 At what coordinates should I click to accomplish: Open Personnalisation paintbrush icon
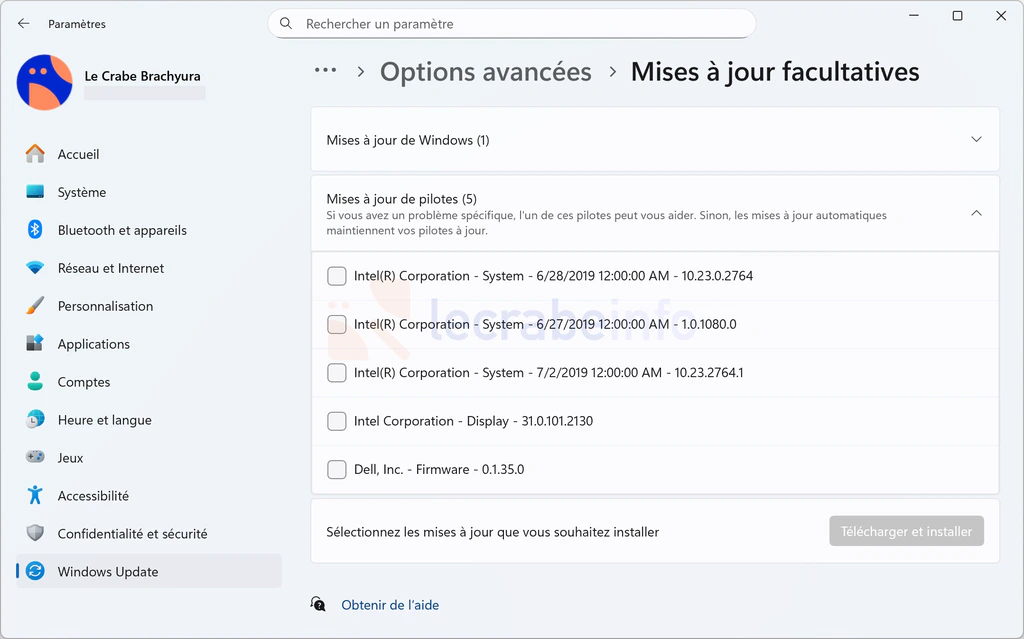click(x=35, y=306)
